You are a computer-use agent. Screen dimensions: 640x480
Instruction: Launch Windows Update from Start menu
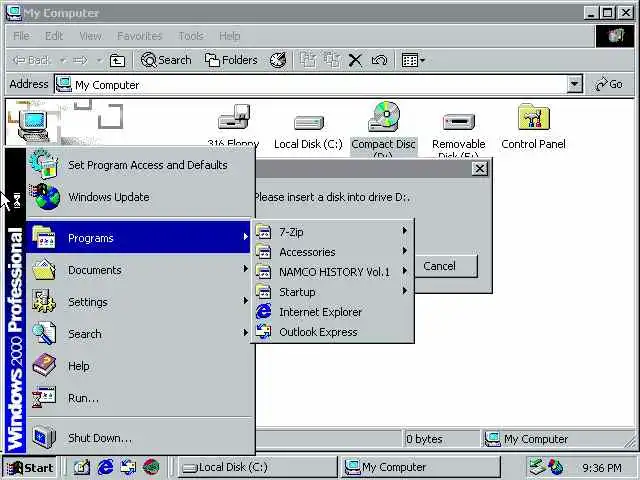[x=139, y=197]
